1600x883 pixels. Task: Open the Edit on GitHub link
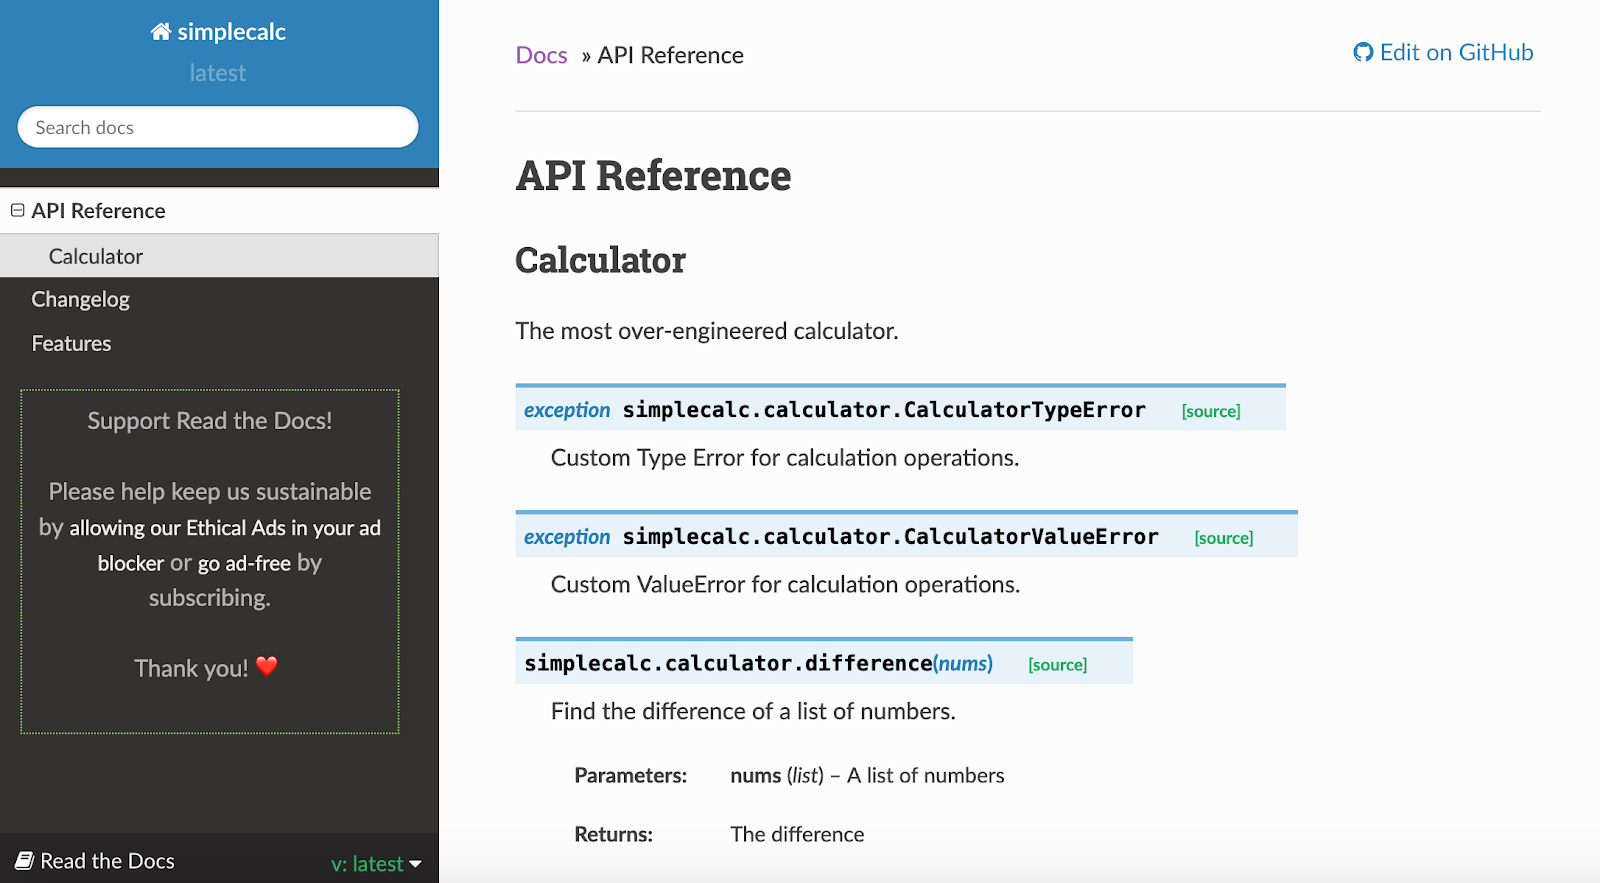click(1443, 52)
